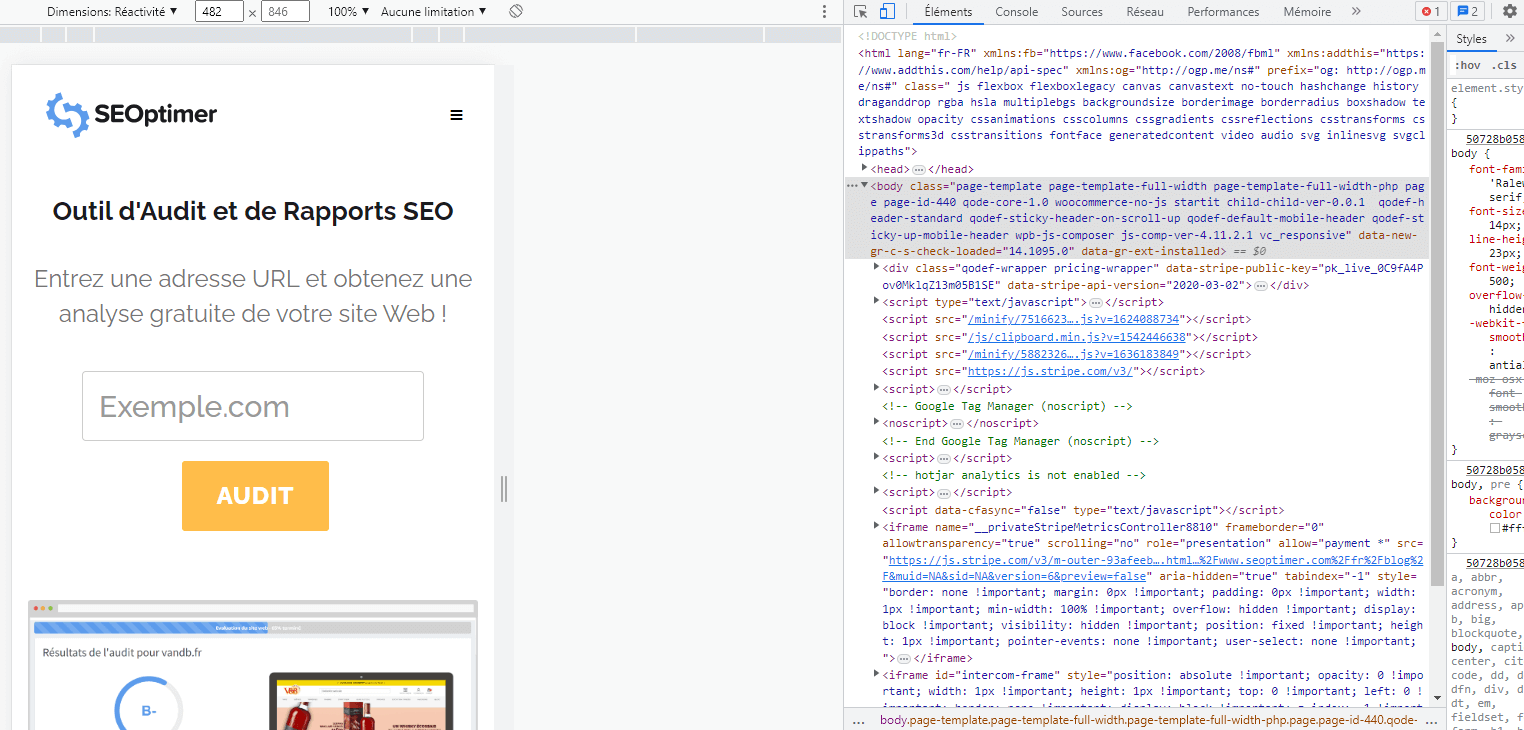Viewport: 1524px width, 730px height.
Task: Switch to the Réseau tab
Action: 1145,12
